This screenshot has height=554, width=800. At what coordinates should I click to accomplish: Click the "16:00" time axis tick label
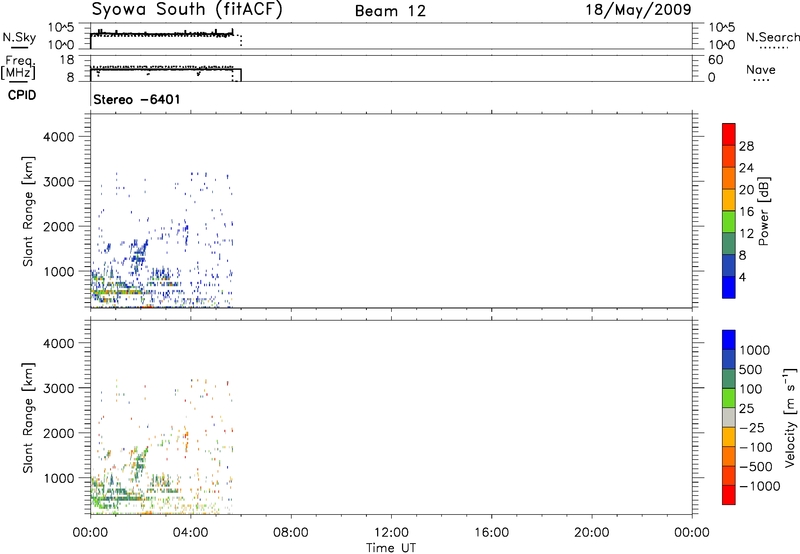tap(491, 533)
